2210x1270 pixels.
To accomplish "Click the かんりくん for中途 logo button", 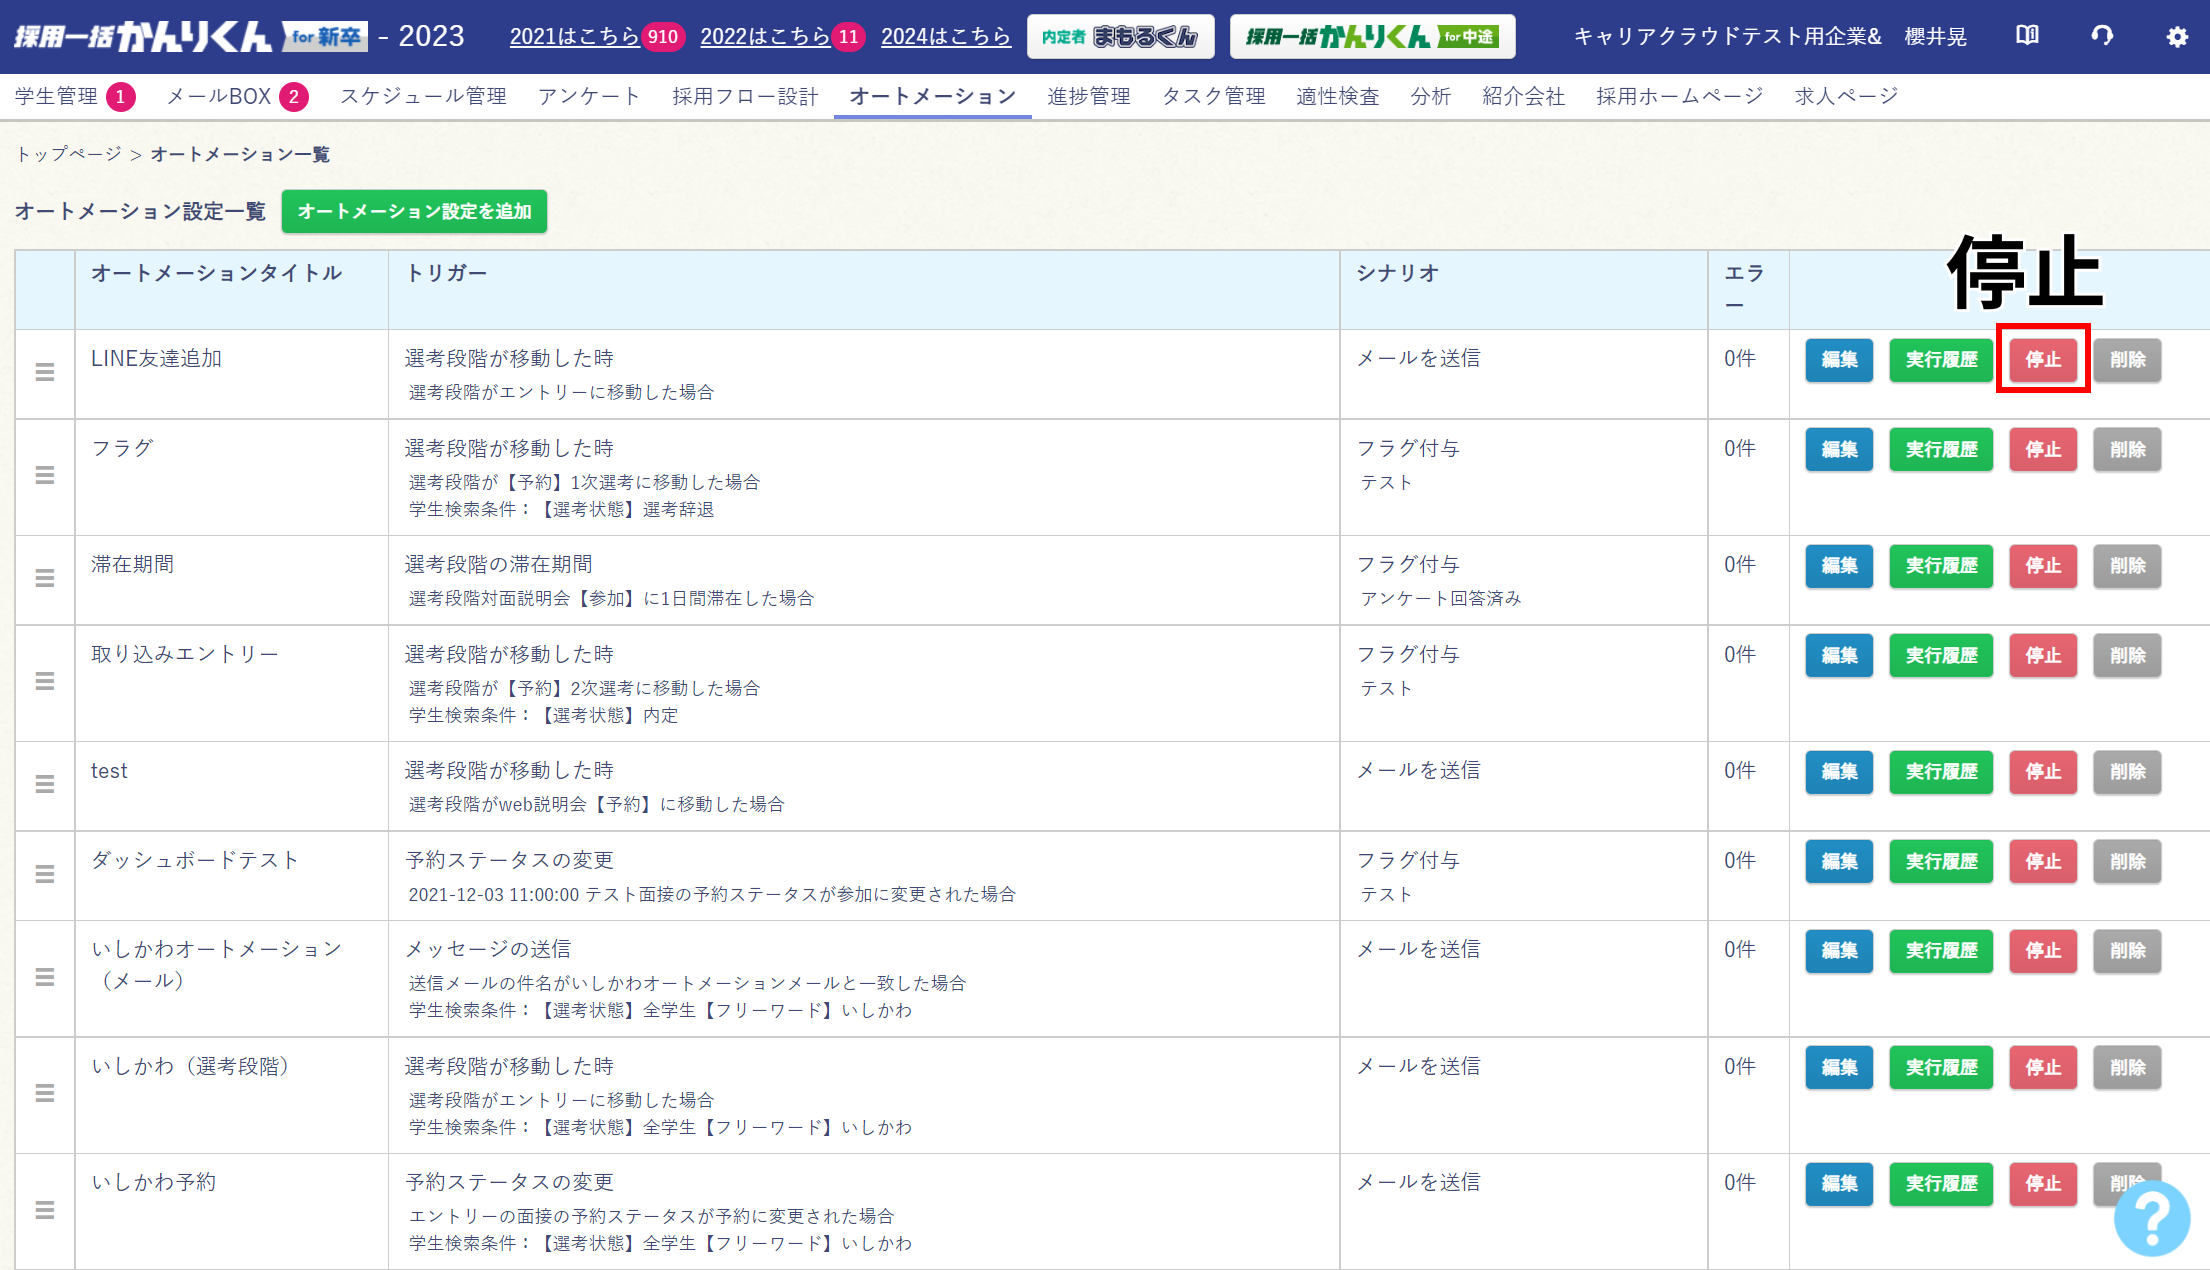I will coord(1372,37).
